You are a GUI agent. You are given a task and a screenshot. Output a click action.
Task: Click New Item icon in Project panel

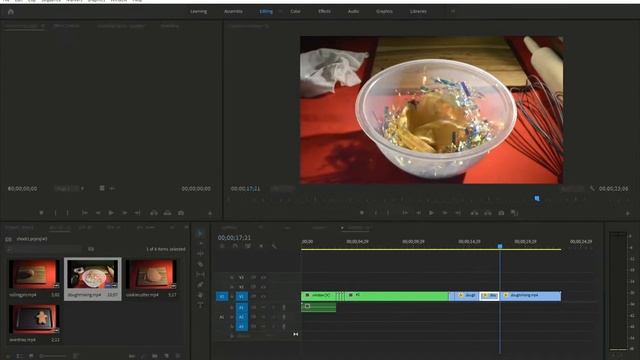(x=167, y=356)
